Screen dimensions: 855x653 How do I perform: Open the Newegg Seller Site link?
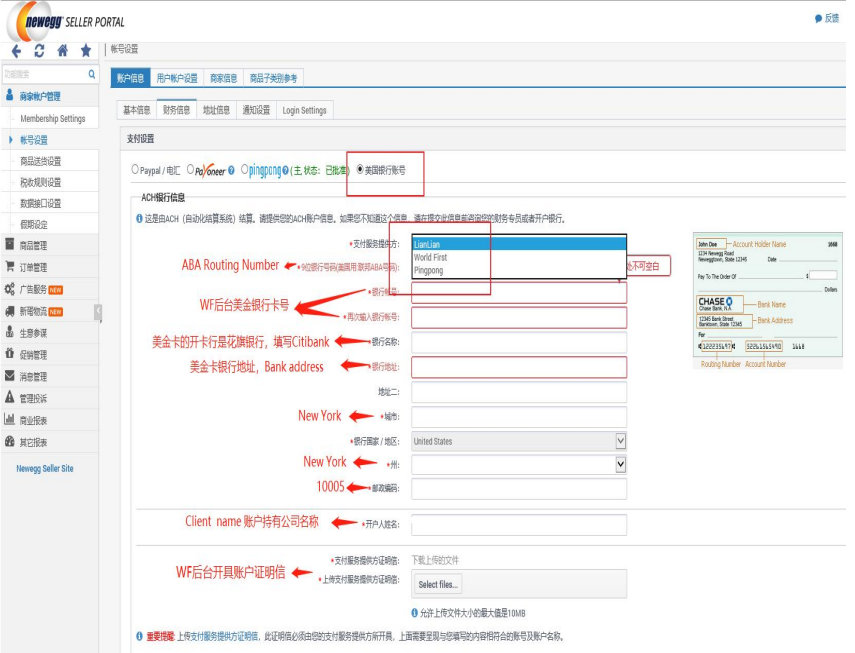point(45,468)
